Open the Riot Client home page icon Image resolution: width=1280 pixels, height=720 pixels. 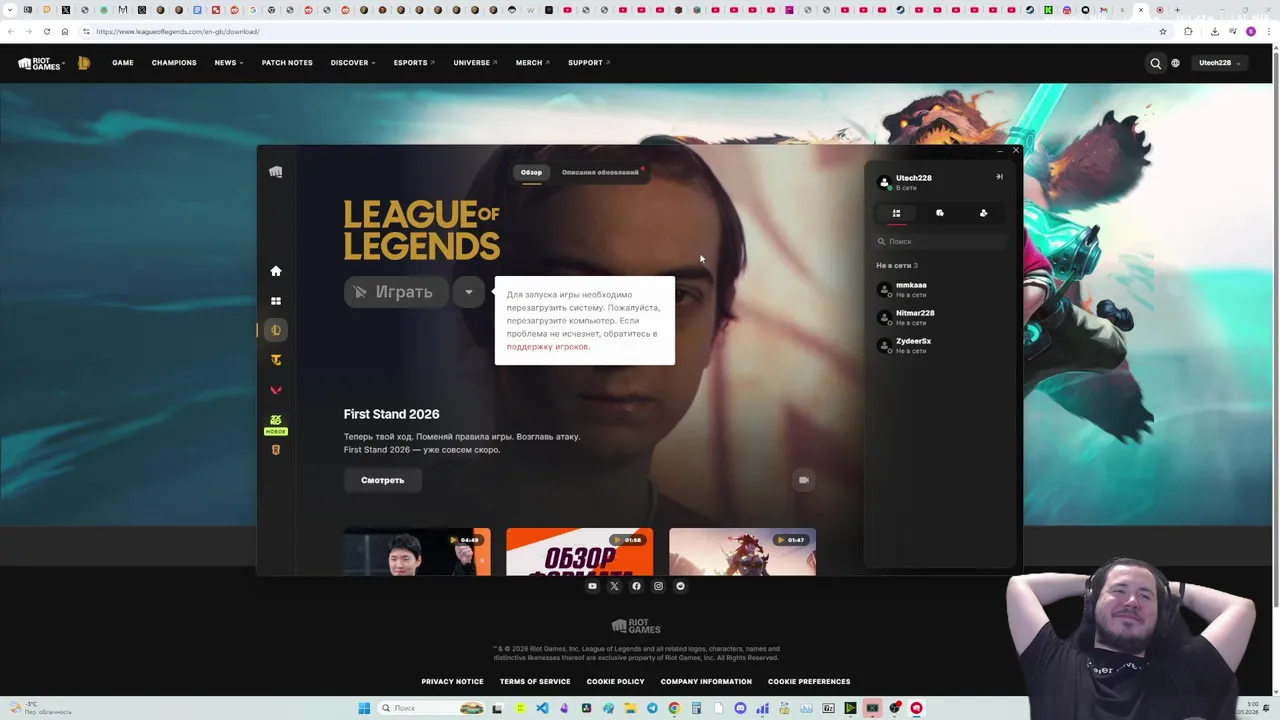[276, 271]
